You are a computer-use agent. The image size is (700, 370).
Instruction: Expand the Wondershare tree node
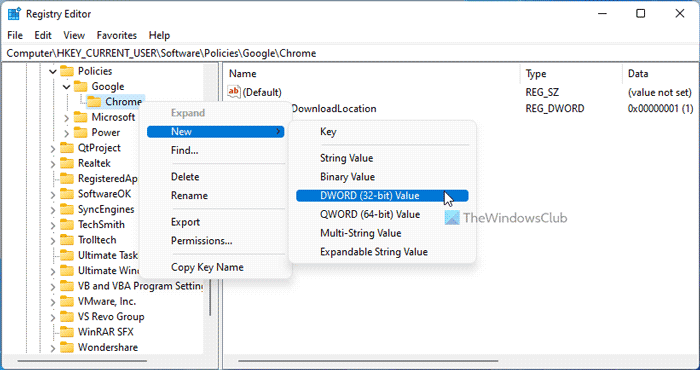point(53,348)
